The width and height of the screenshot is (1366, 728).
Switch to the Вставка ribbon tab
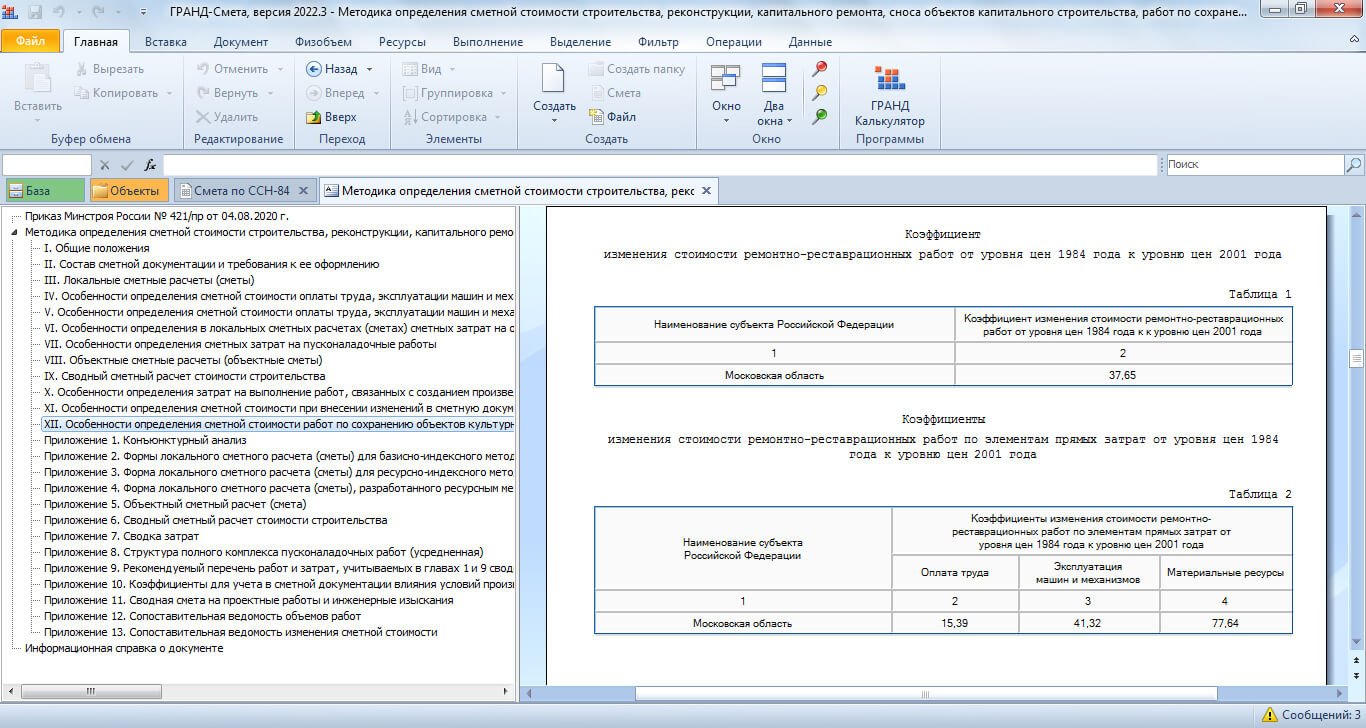point(166,42)
